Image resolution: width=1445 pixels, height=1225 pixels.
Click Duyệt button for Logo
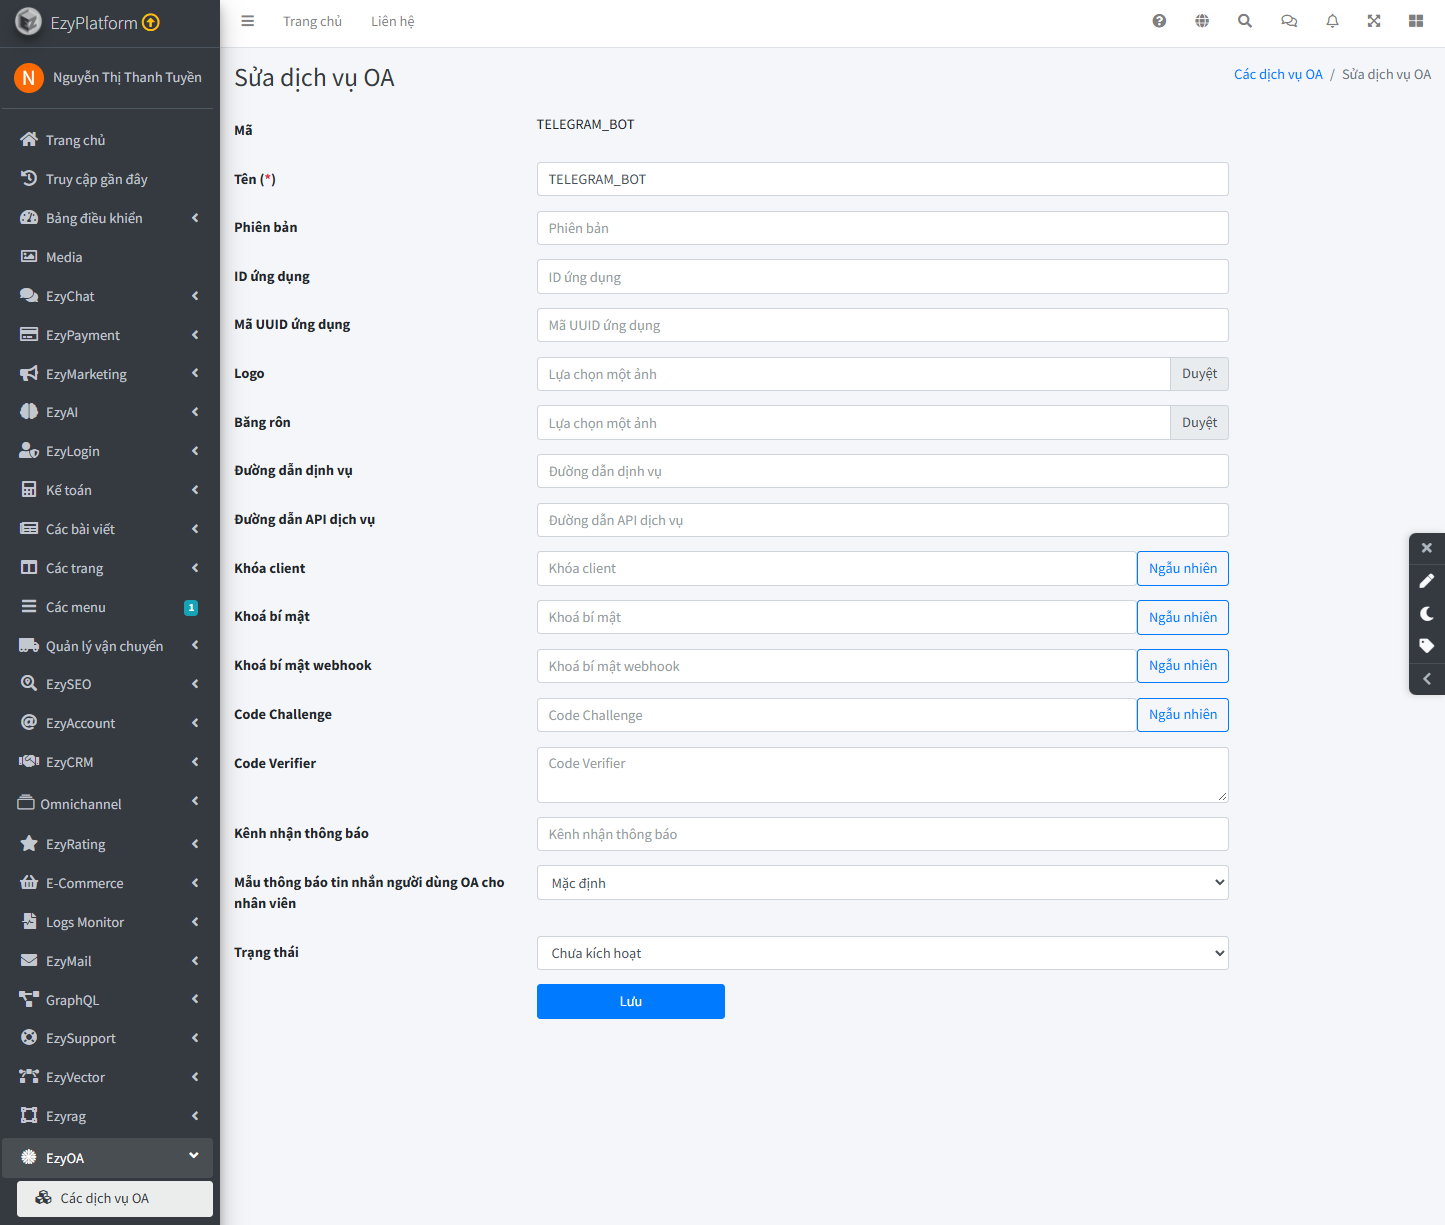point(1199,374)
